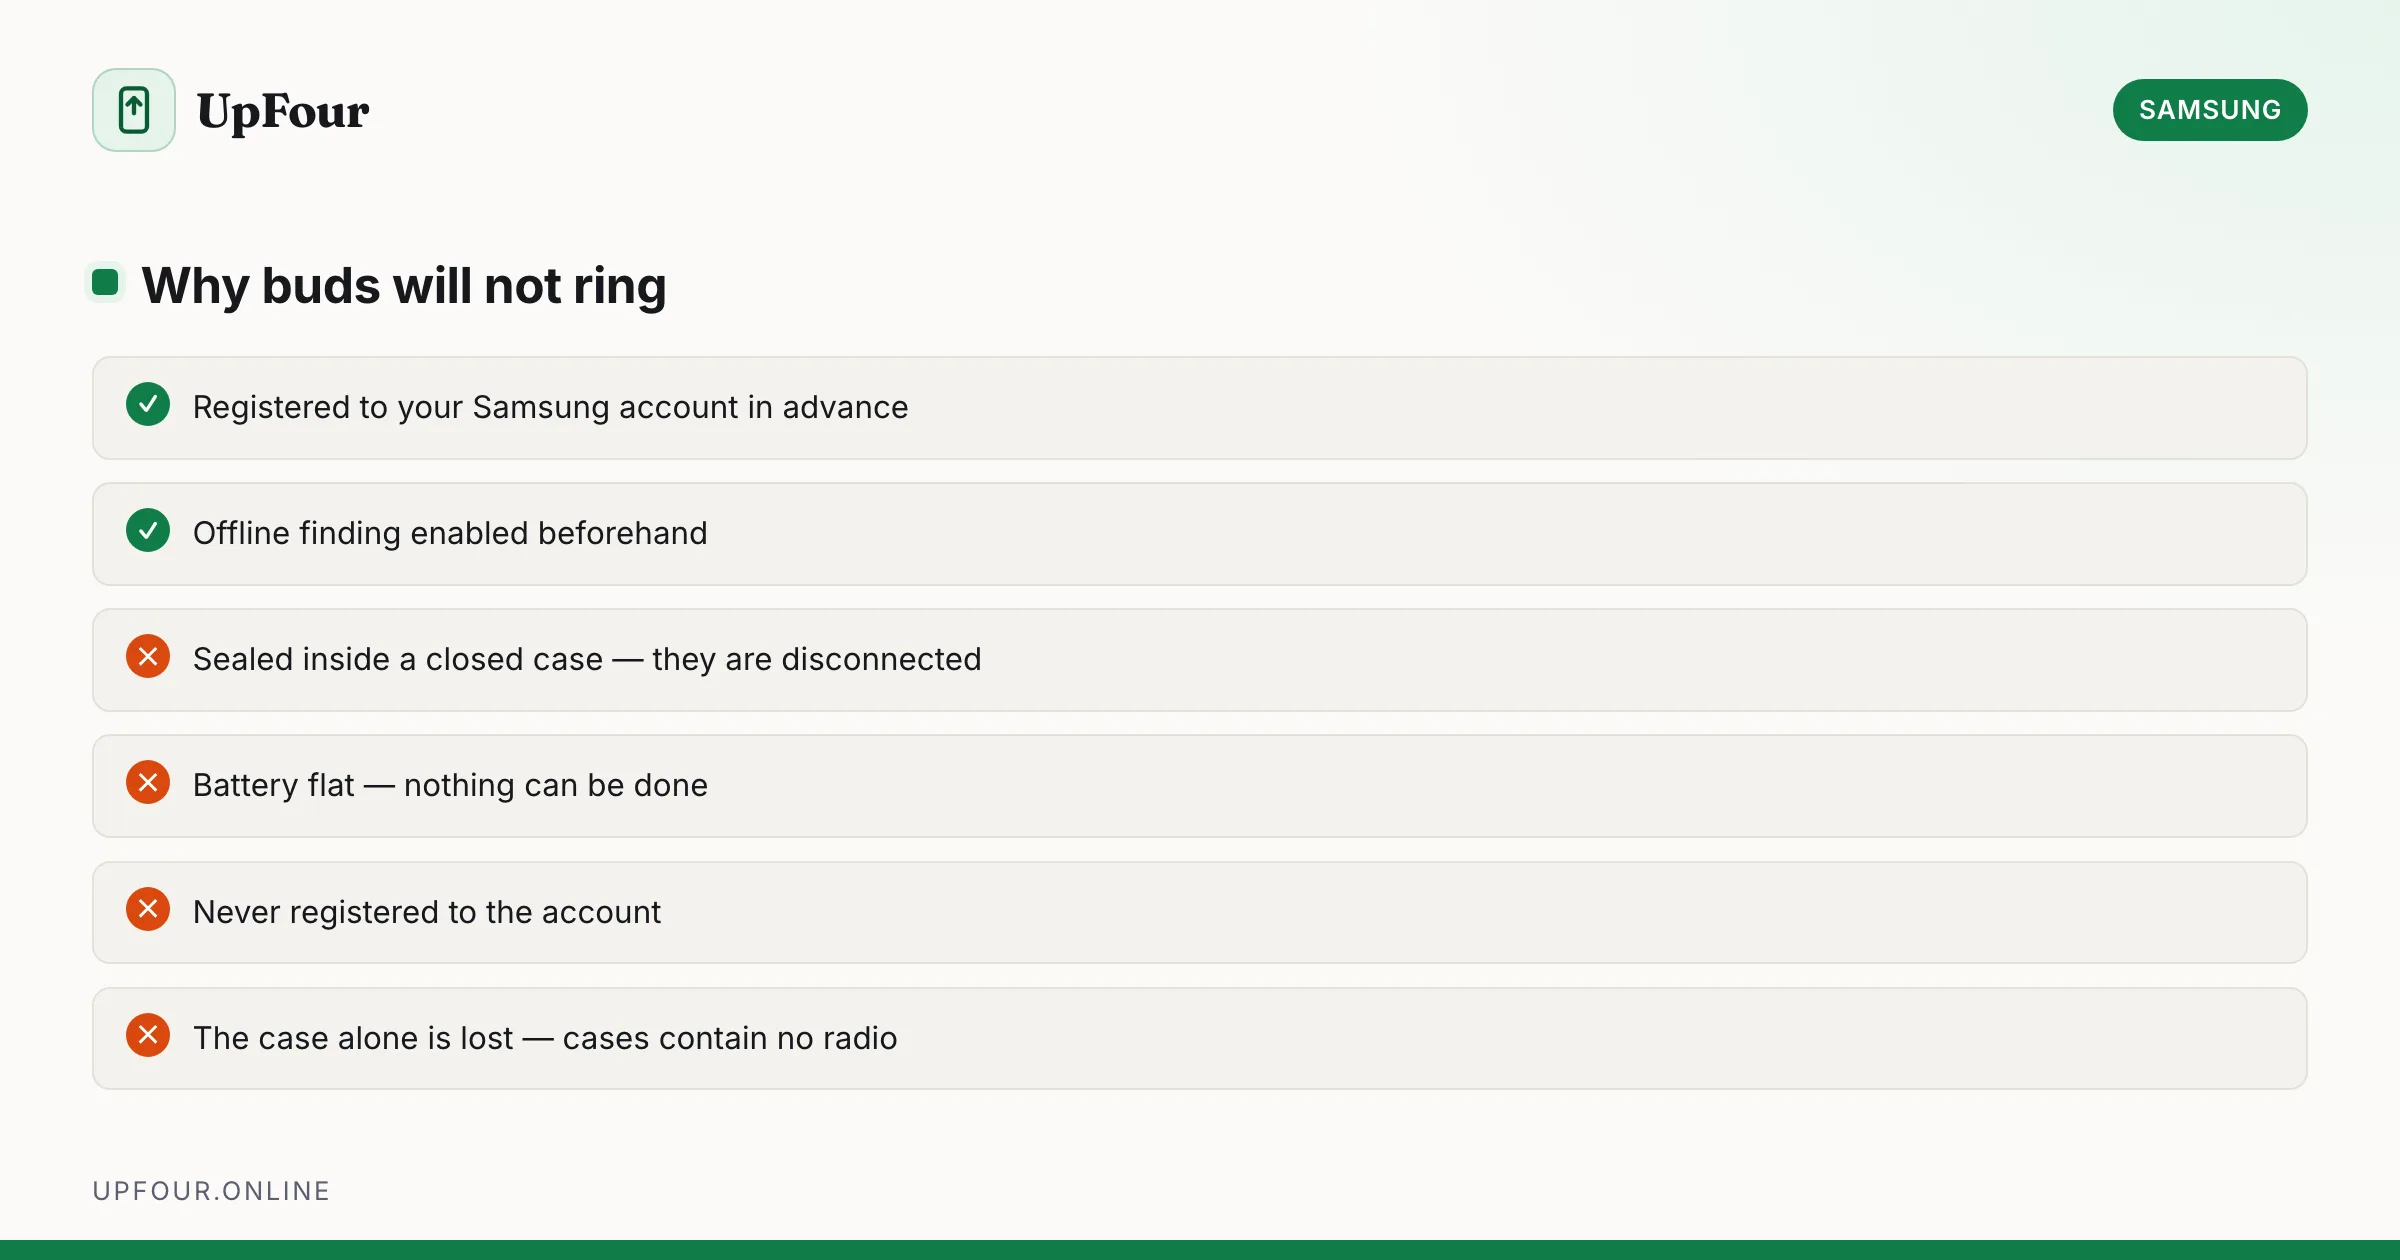
Task: Click the green square bullet beside the heading
Action: coord(105,282)
